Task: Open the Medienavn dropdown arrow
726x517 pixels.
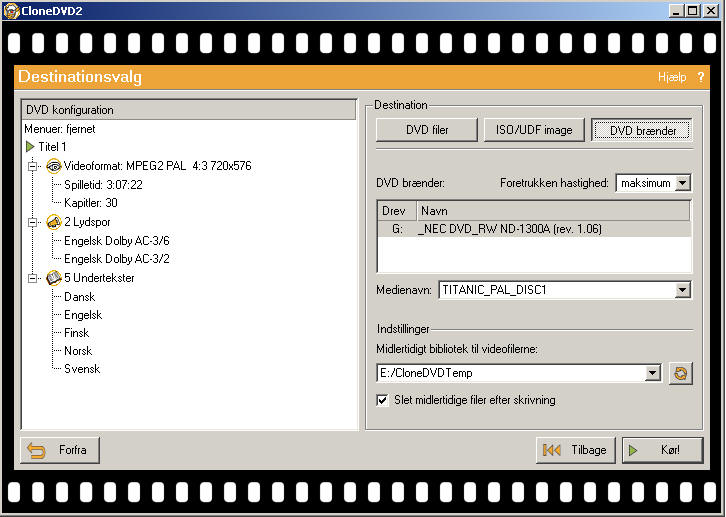Action: [682, 290]
